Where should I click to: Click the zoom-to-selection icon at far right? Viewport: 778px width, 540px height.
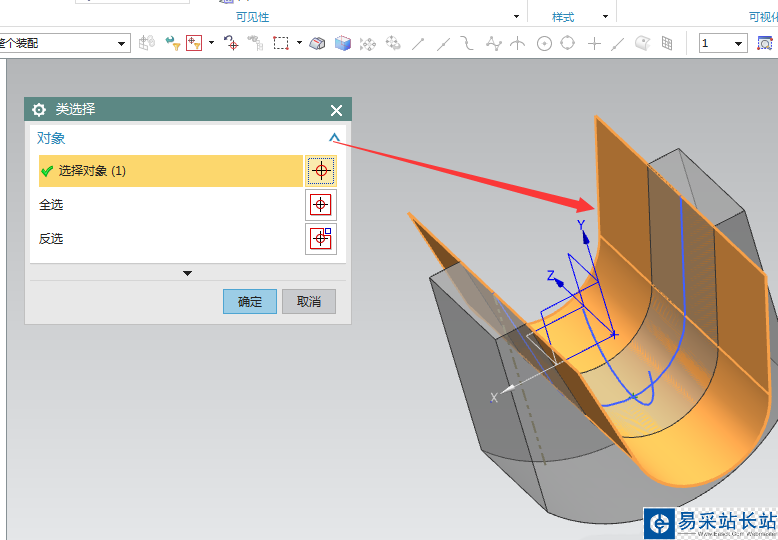[x=765, y=43]
